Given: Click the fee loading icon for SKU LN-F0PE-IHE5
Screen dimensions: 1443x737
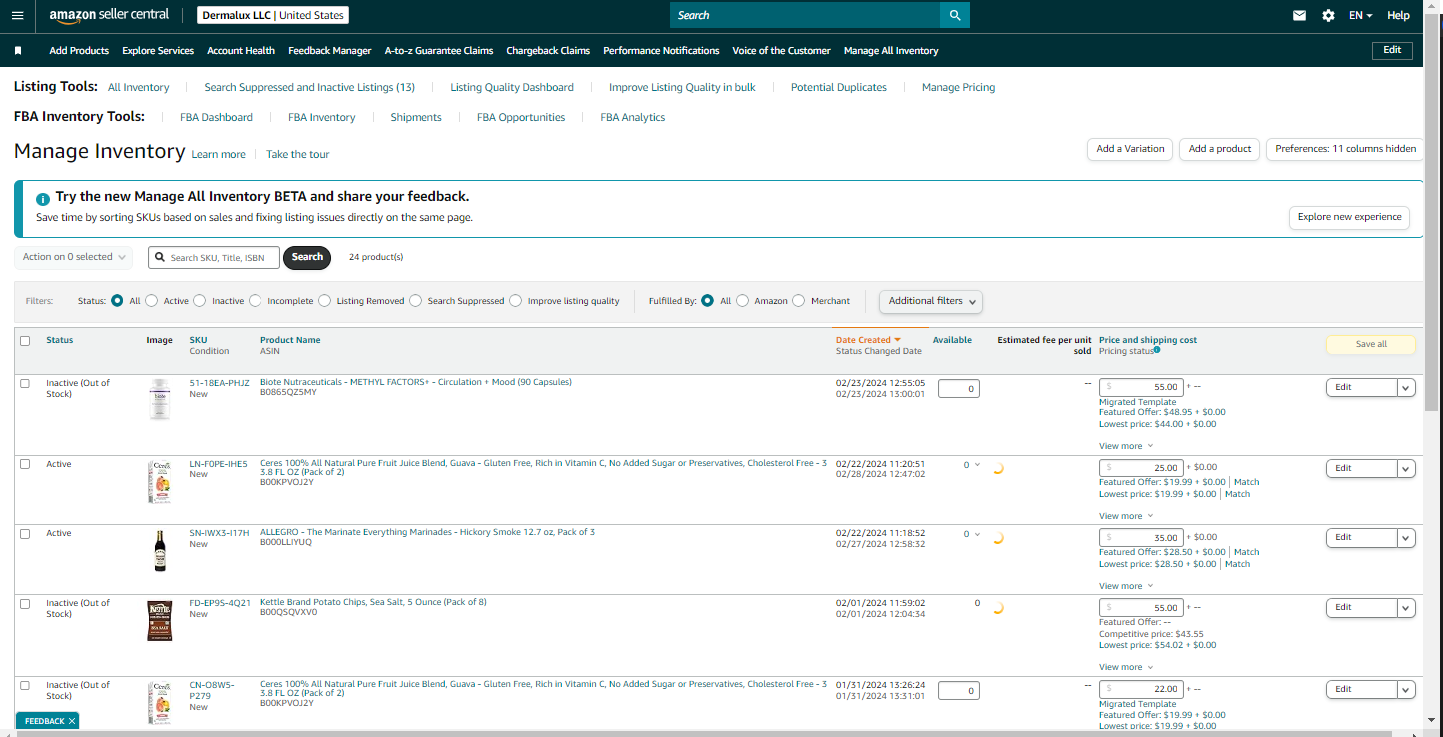Looking at the screenshot, I should click(997, 468).
